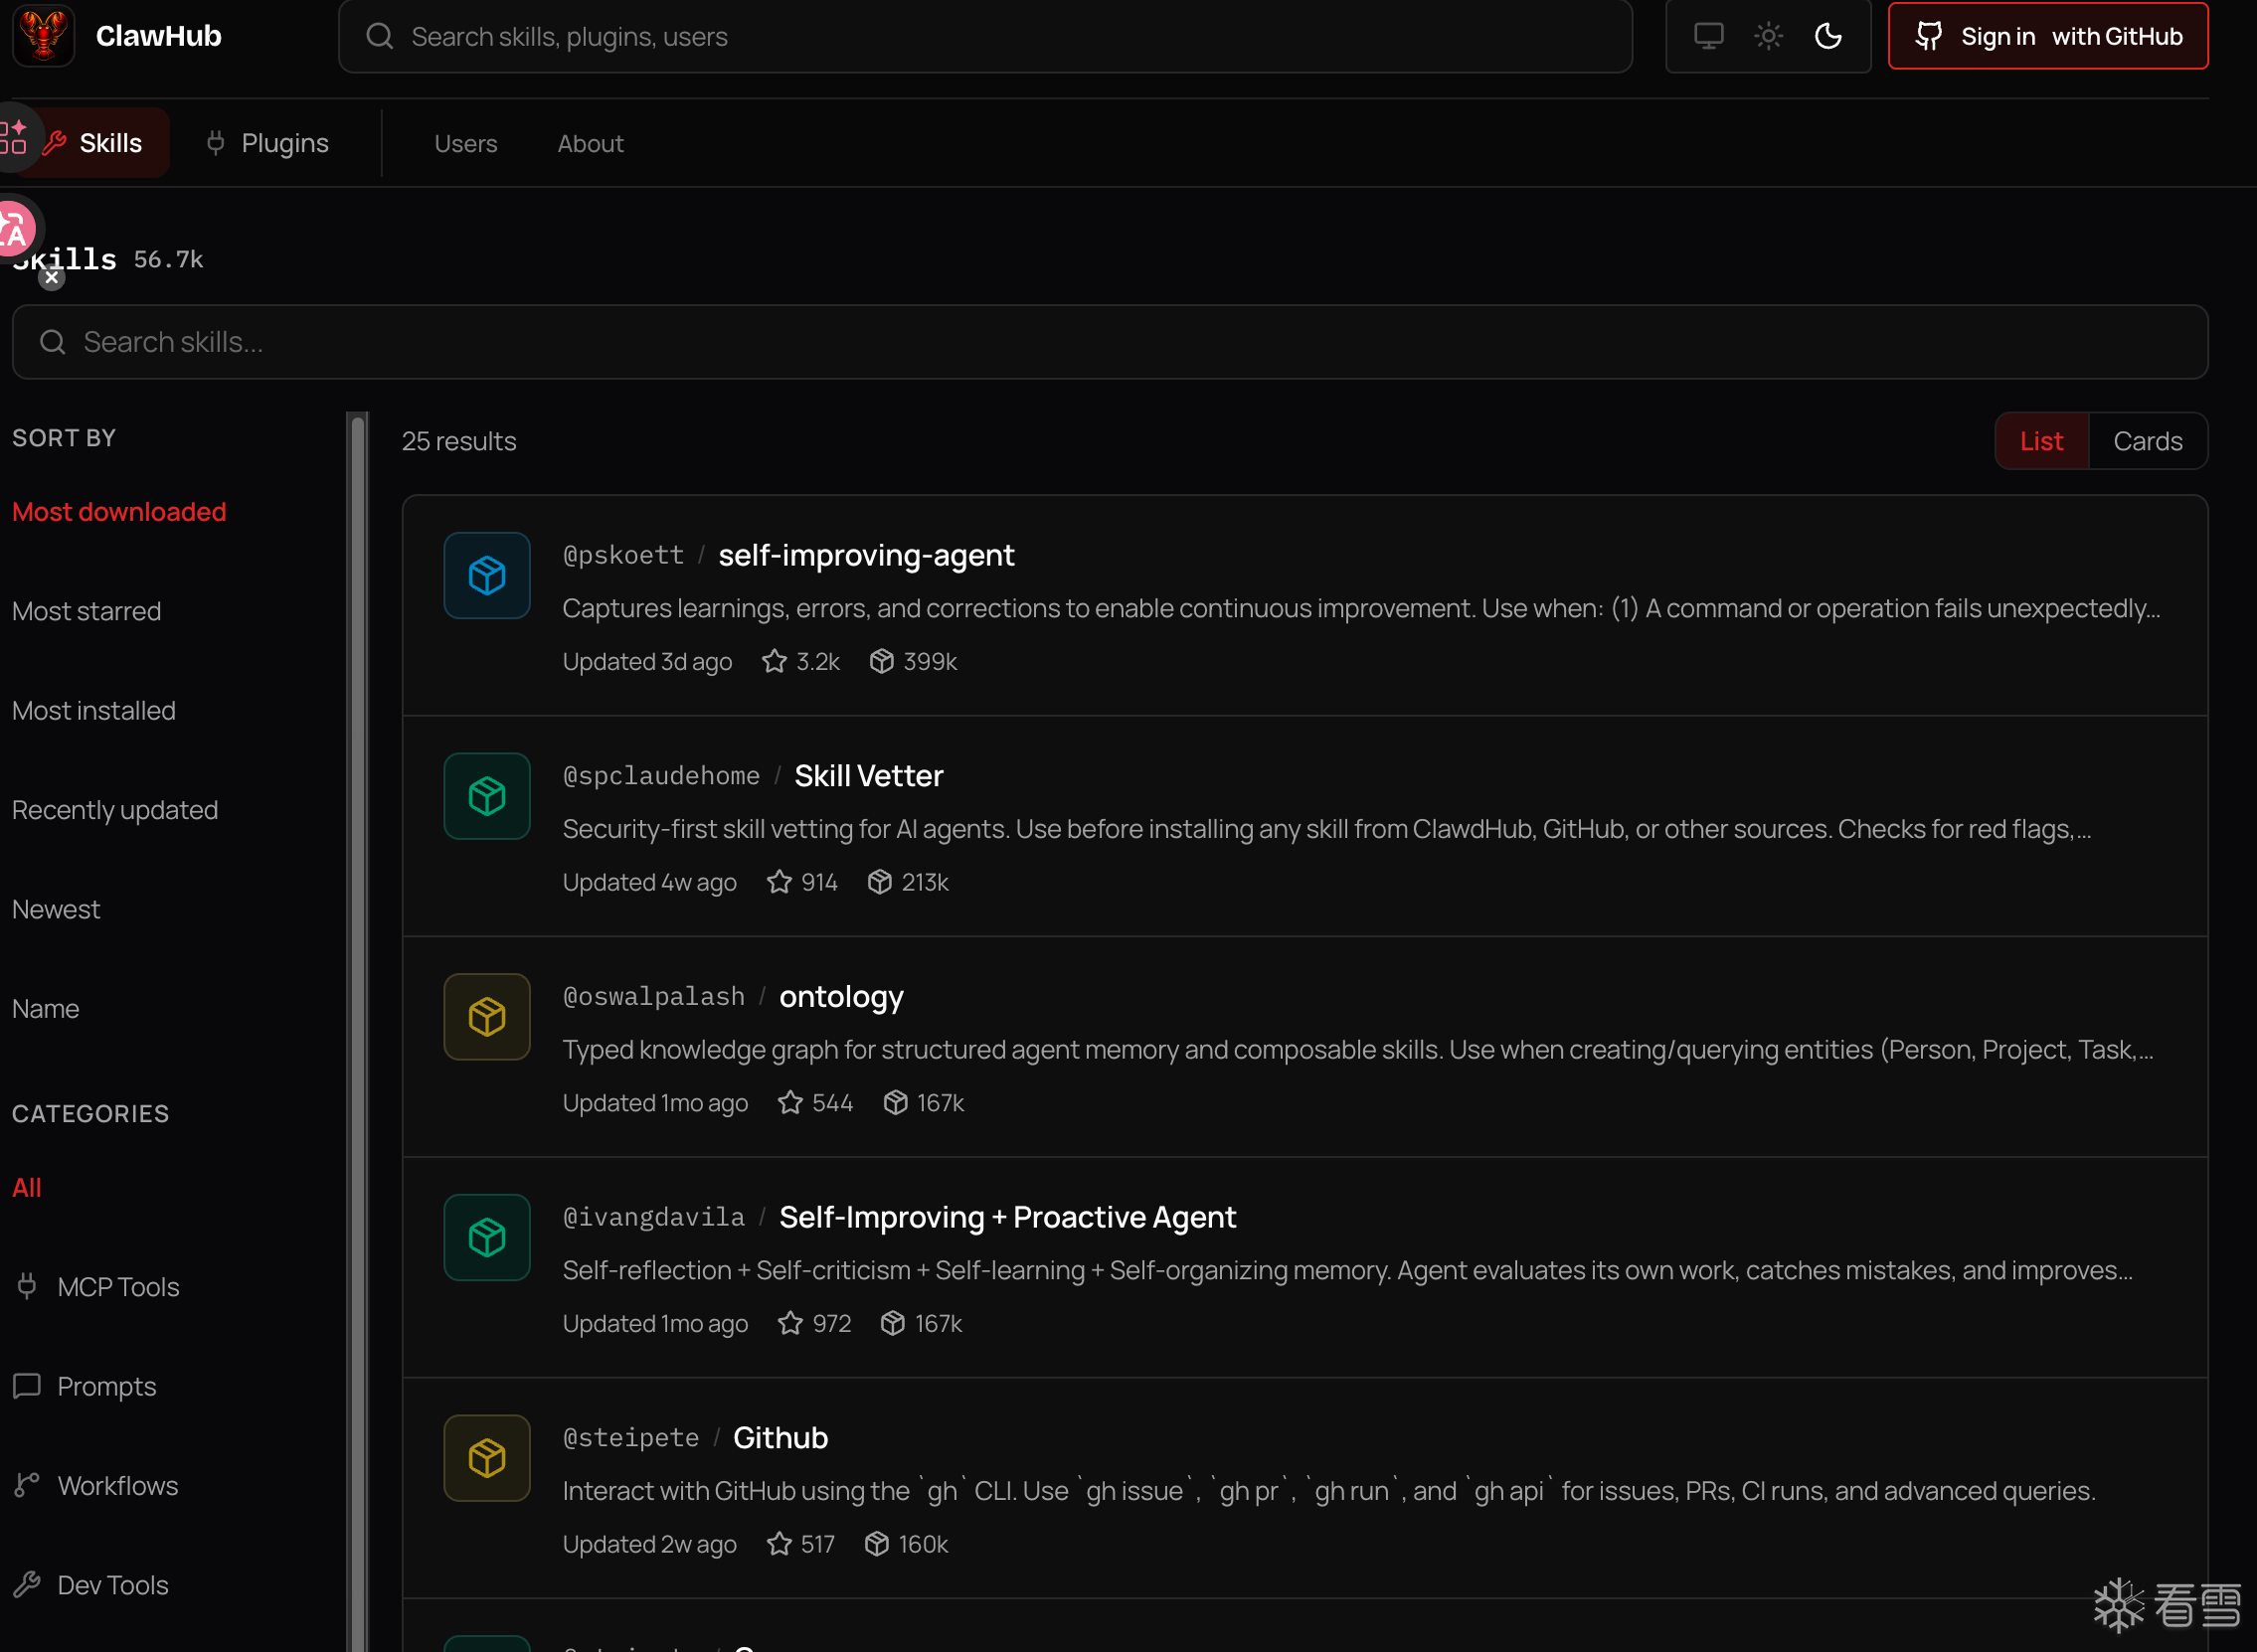Click star icon on Skill Vetter row
2257x1652 pixels.
click(x=779, y=882)
